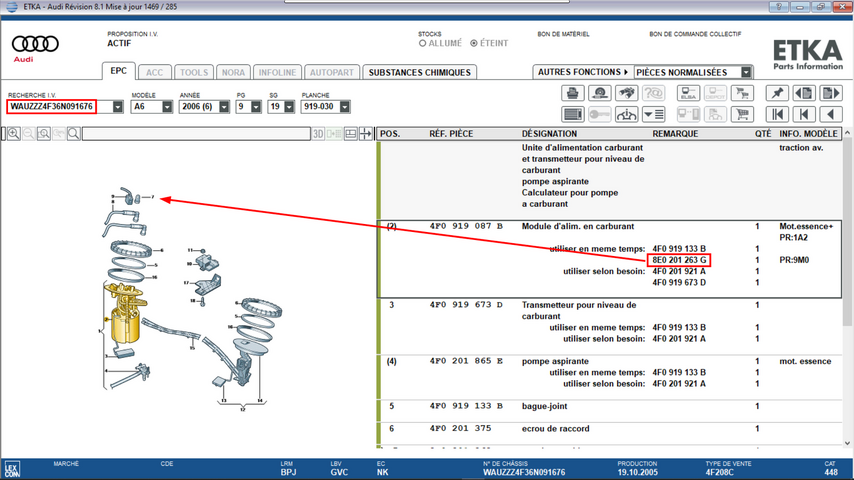854x480 pixels.
Task: Click remark part number 8E0 201 263 G
Action: (679, 260)
